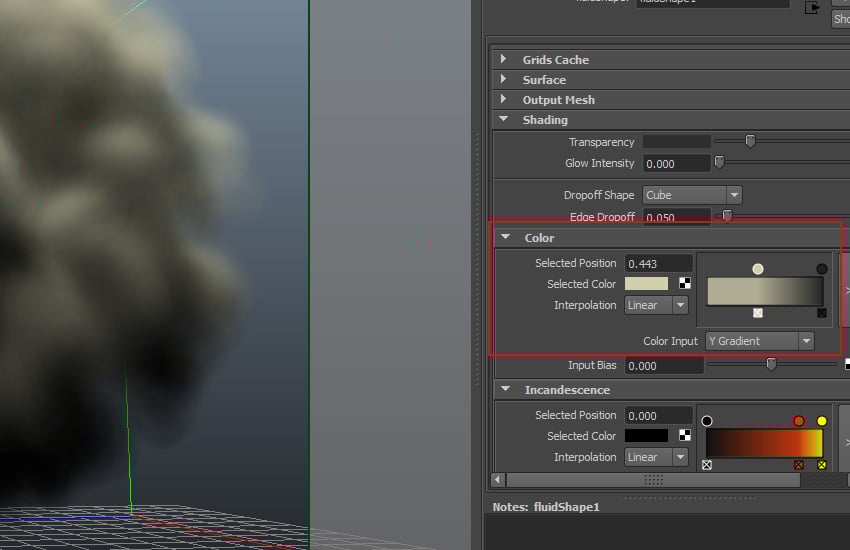Expand the Surface section

[503, 79]
